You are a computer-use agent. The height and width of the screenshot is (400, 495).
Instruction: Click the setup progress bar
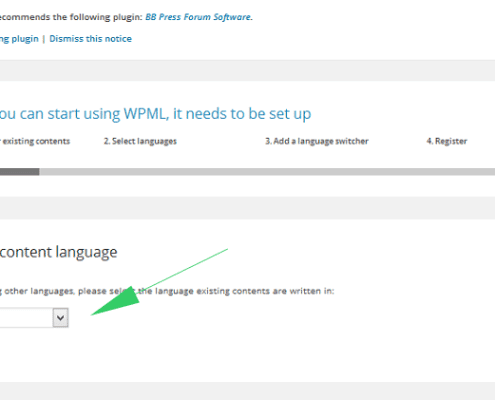pos(247,172)
